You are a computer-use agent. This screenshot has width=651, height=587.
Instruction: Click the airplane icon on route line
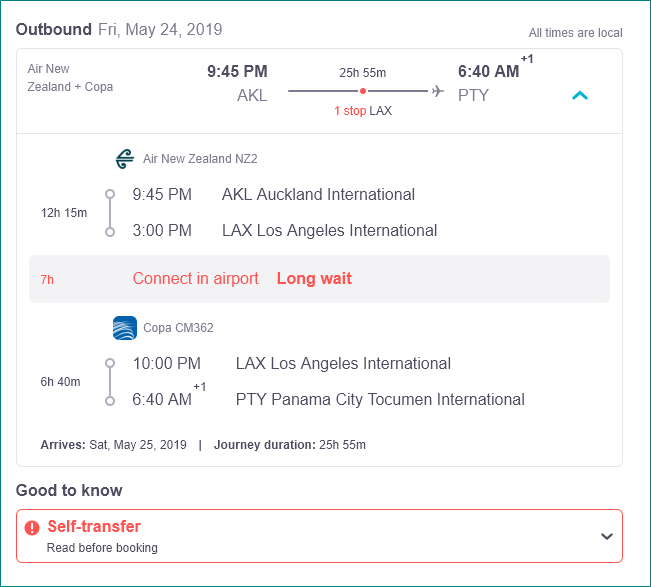coord(438,90)
